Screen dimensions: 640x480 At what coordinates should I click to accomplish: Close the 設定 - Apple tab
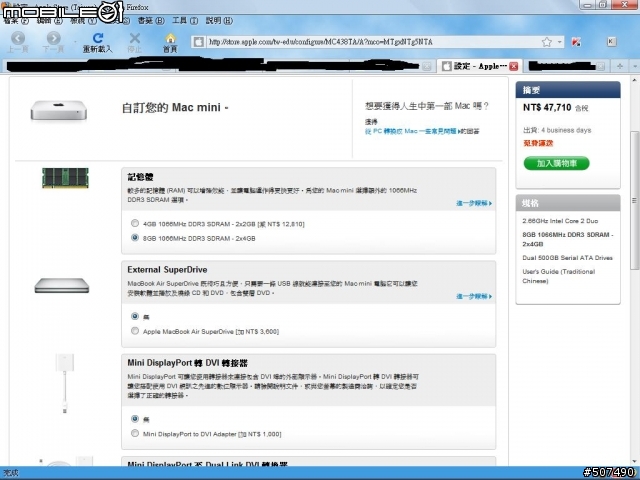tap(513, 66)
